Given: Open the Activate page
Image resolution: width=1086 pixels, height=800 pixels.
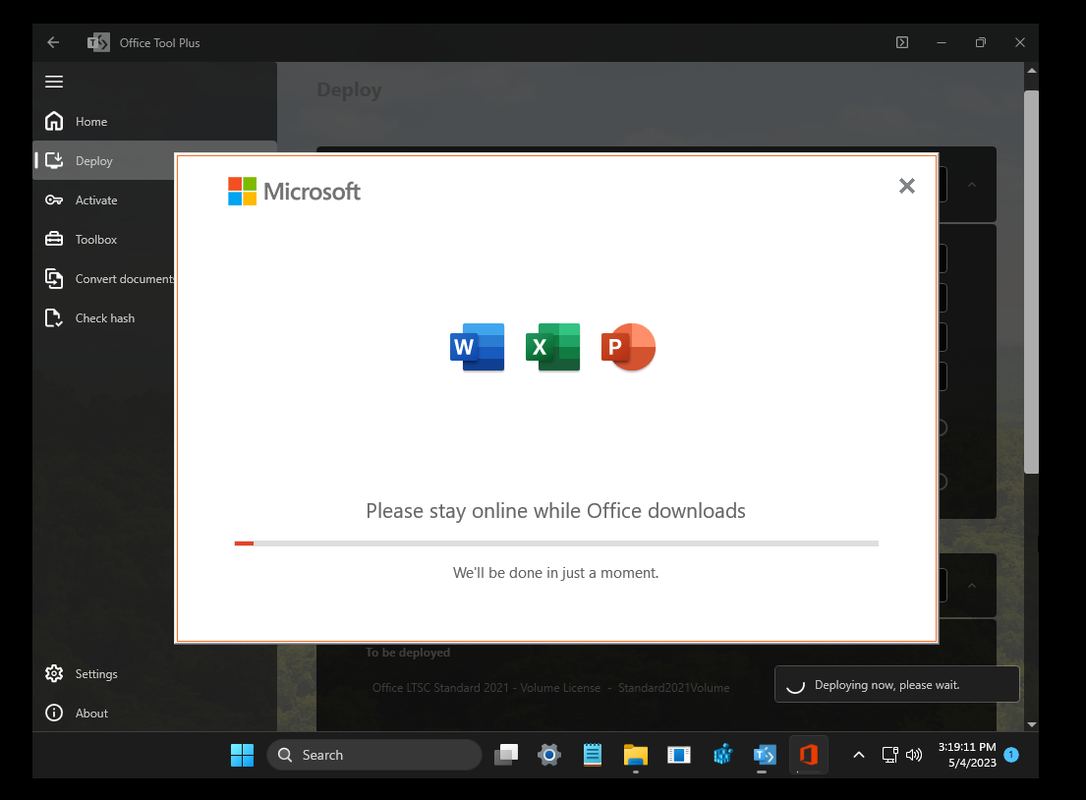Looking at the screenshot, I should tap(104, 200).
